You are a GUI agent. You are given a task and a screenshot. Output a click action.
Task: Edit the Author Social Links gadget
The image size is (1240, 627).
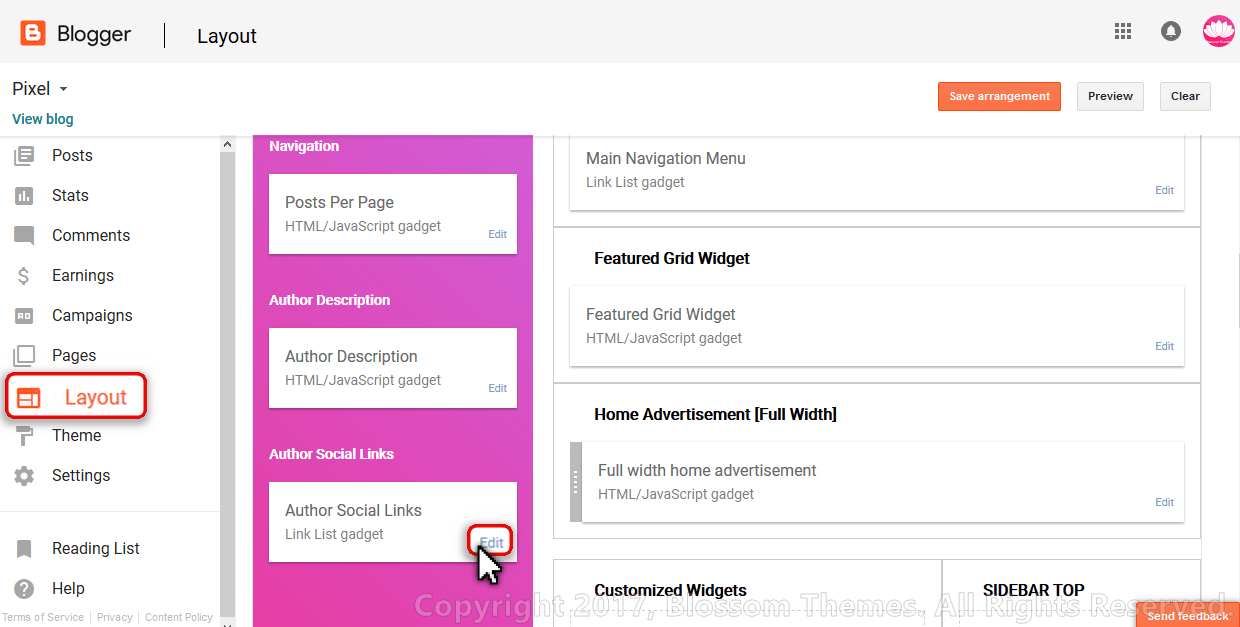[491, 542]
